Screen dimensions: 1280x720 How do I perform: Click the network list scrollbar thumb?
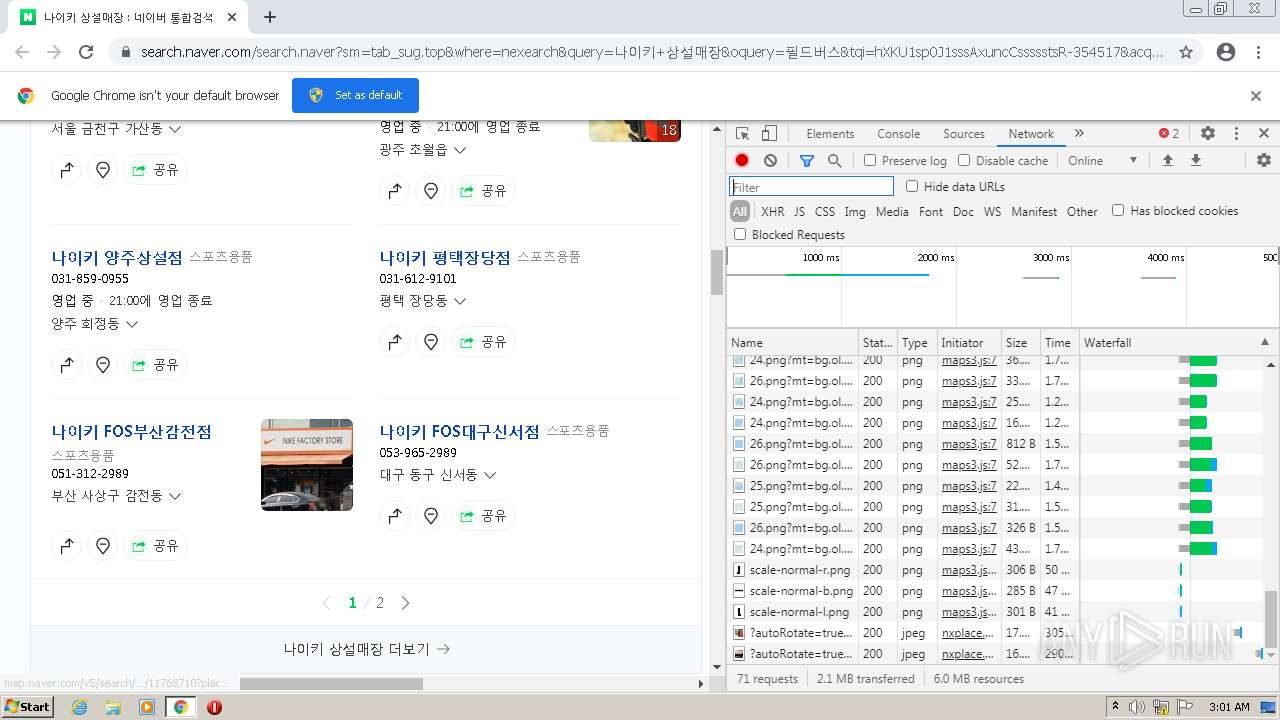click(x=1271, y=619)
